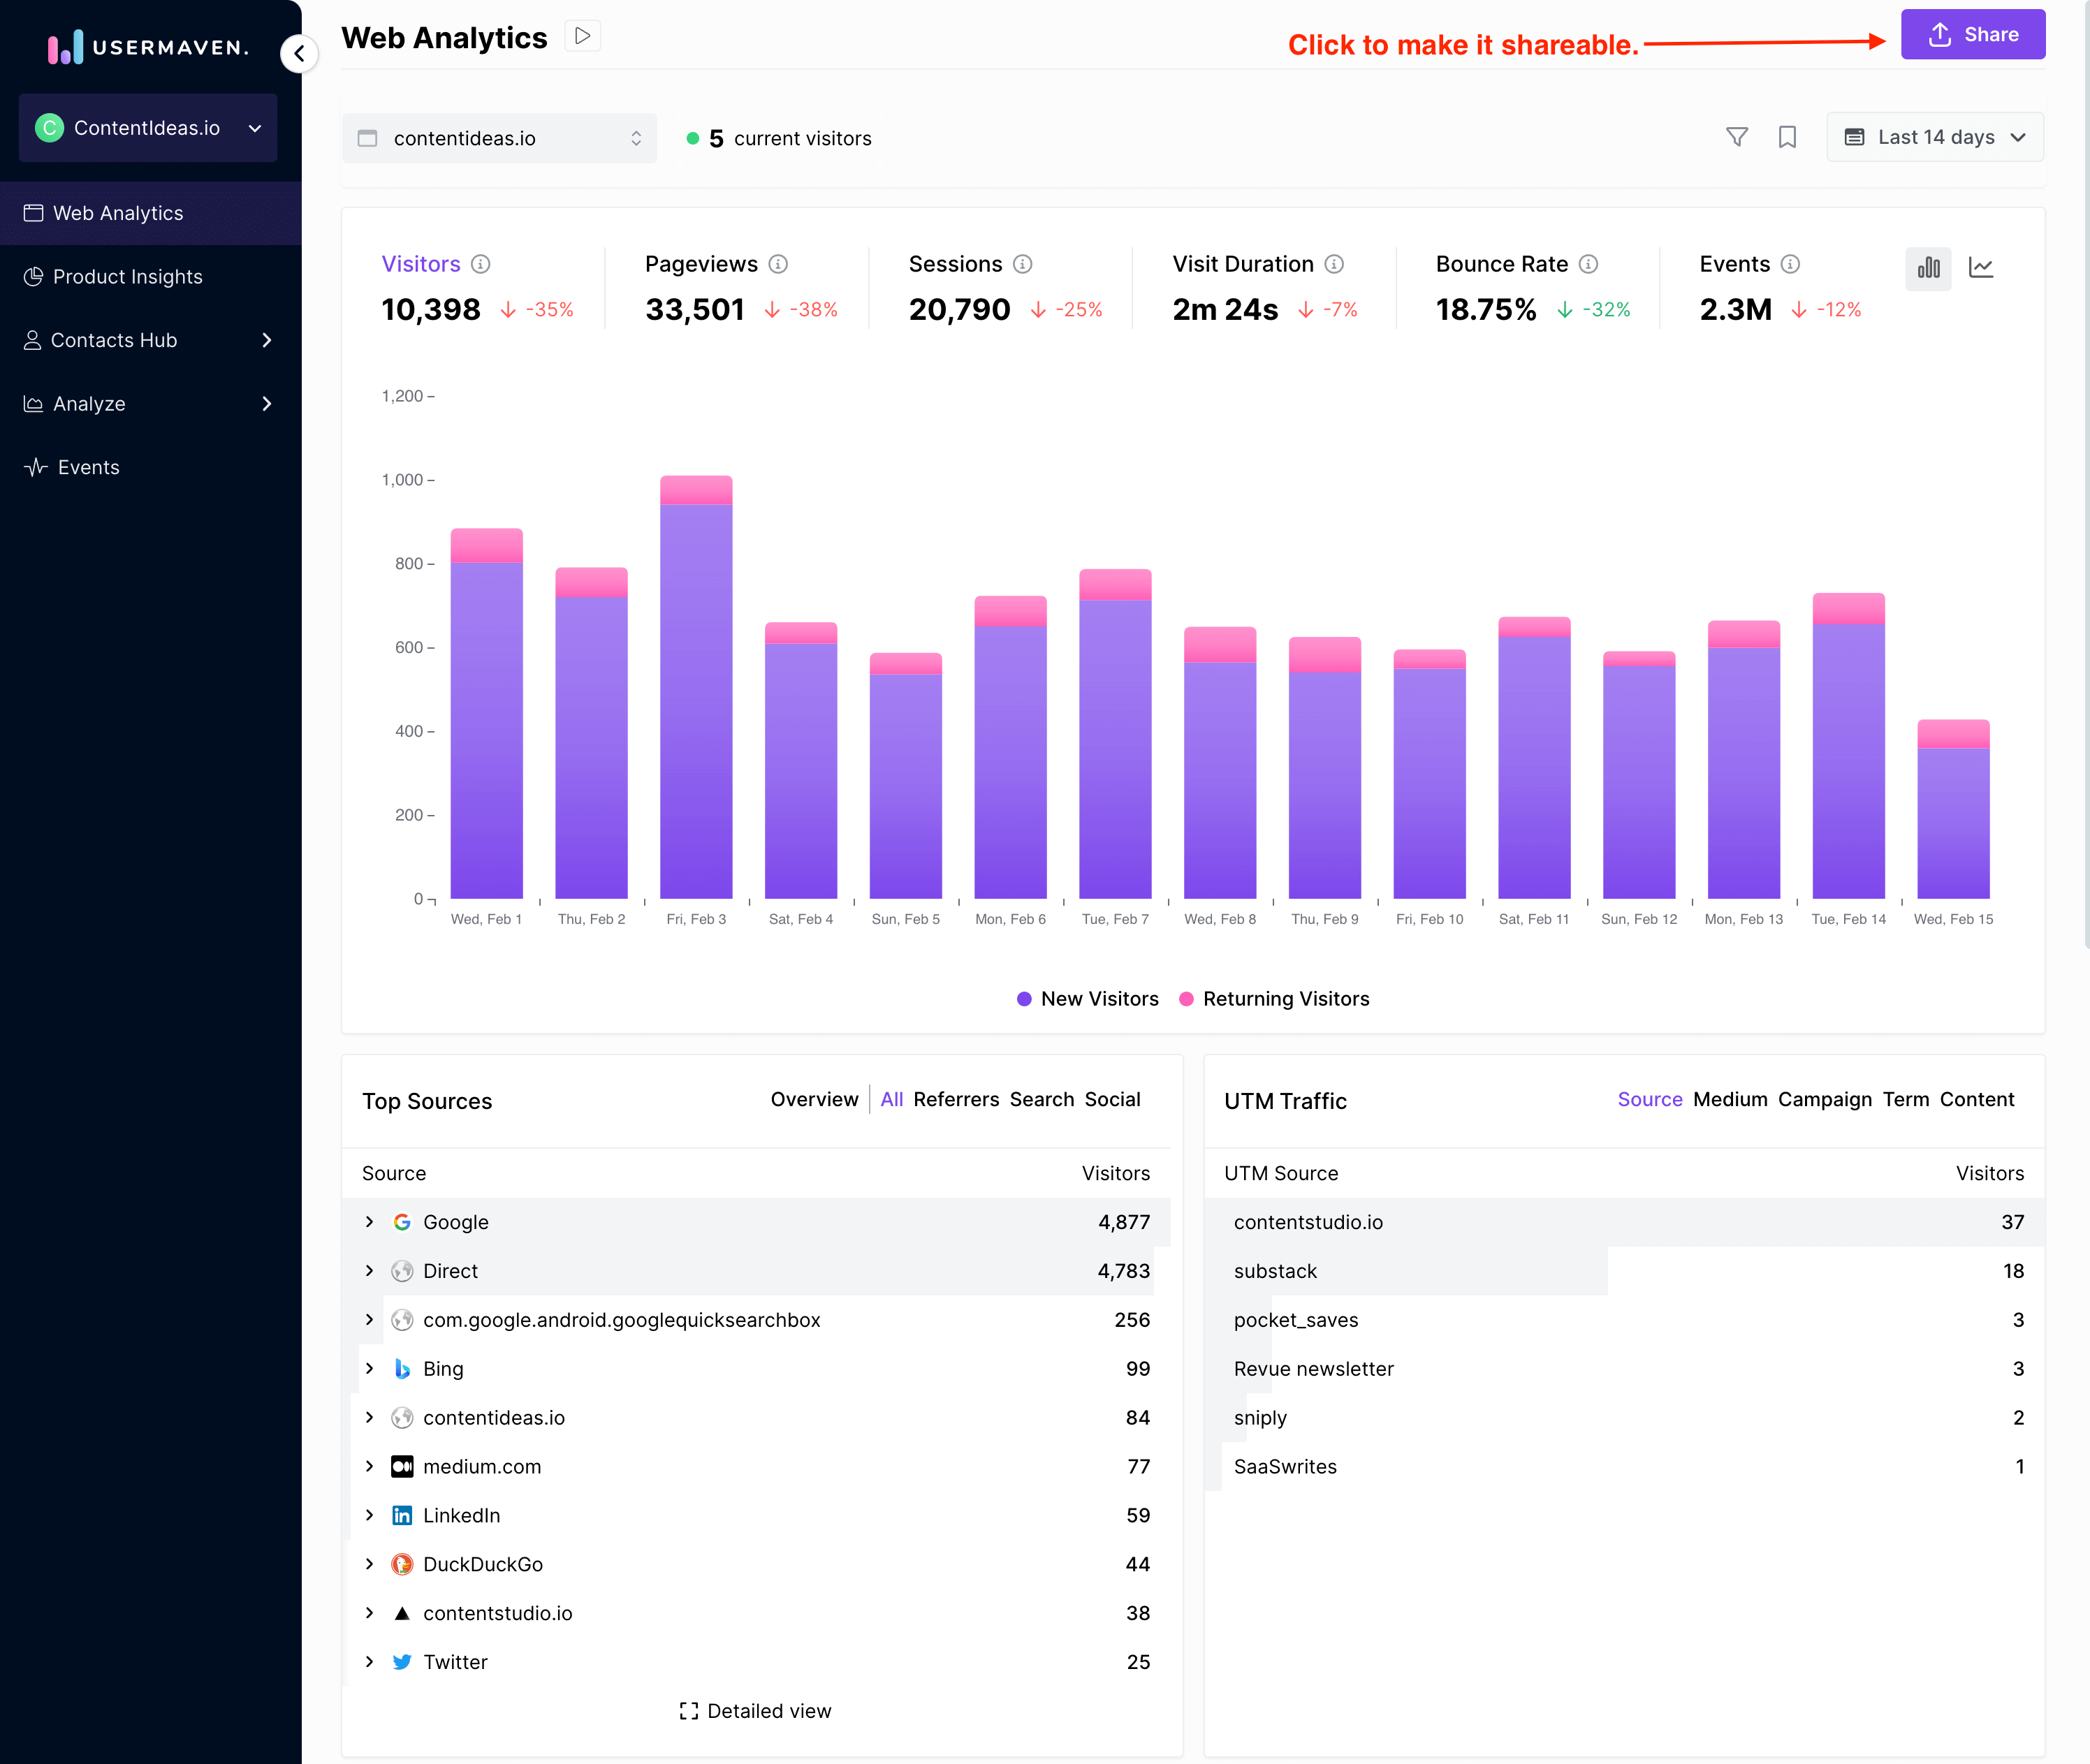Click the Visitors info icon
The width and height of the screenshot is (2090, 1764).
[481, 264]
